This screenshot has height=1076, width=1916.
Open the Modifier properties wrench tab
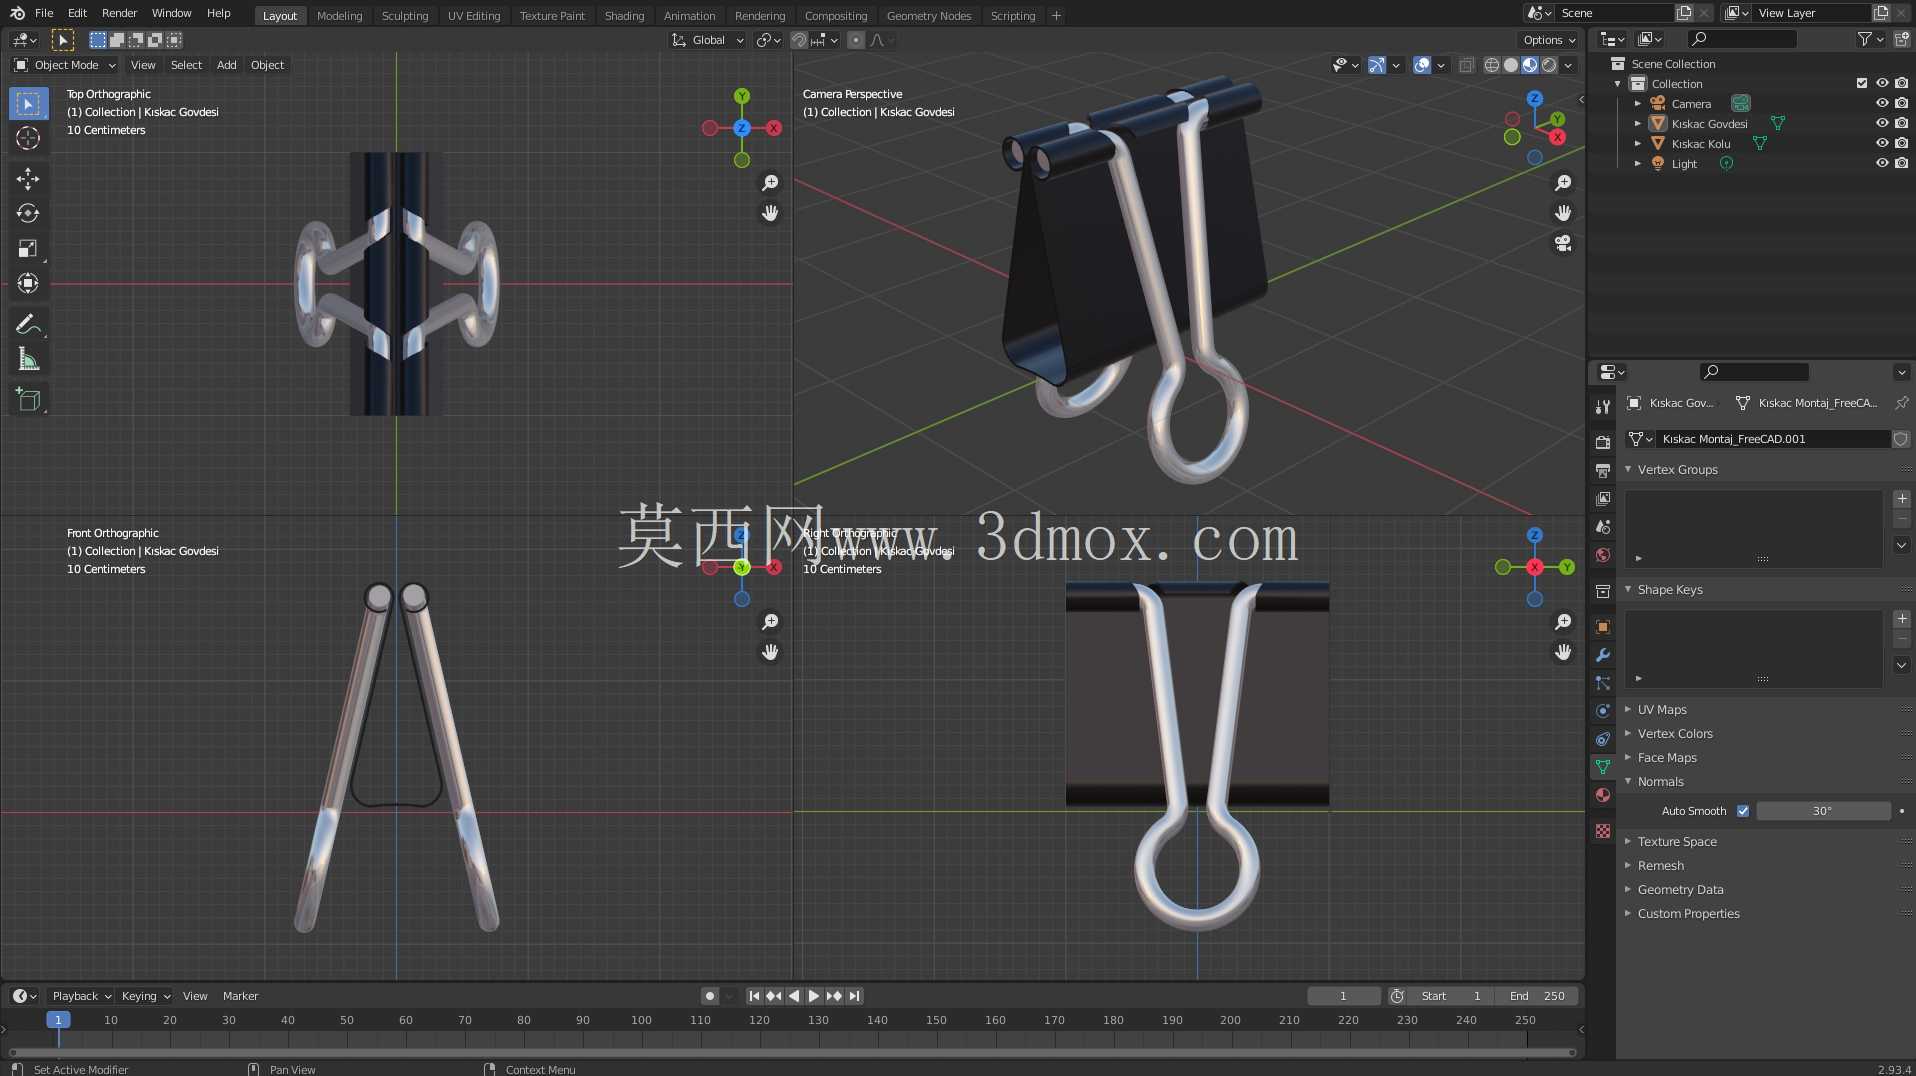point(1603,655)
